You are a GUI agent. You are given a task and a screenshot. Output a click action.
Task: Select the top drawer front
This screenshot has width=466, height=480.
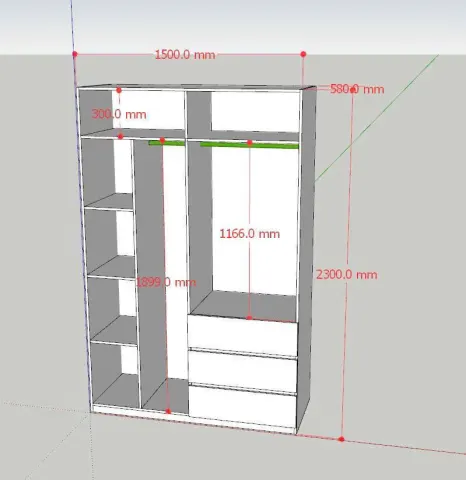tap(243, 335)
